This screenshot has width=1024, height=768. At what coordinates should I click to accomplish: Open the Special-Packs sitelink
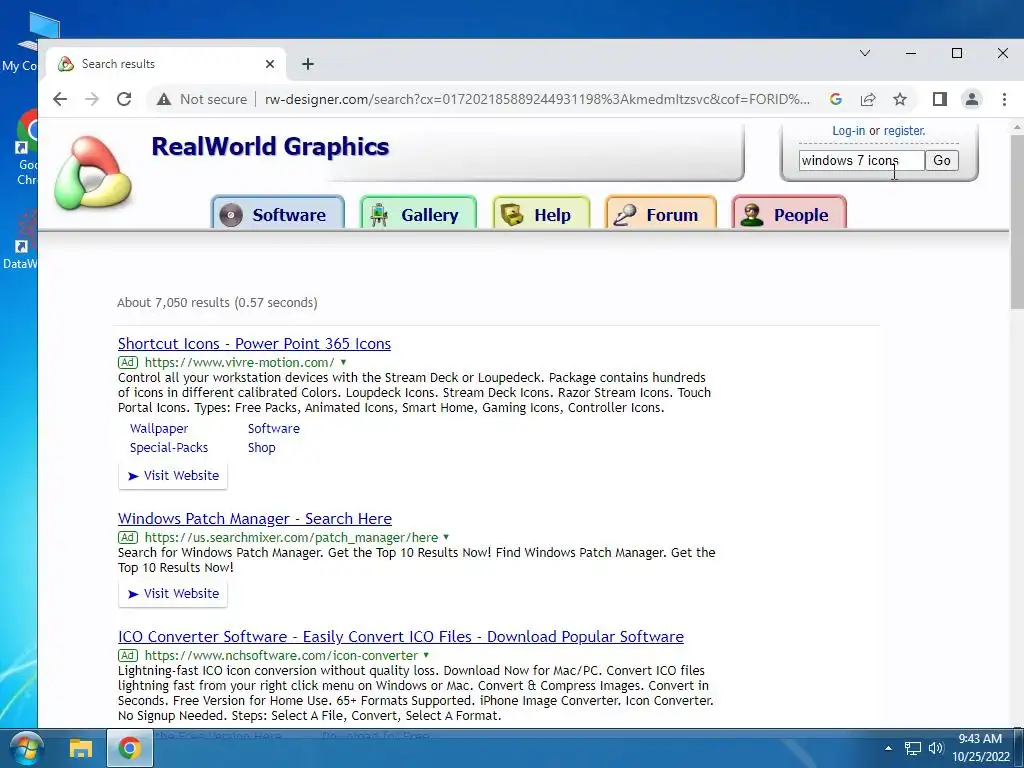tap(168, 448)
